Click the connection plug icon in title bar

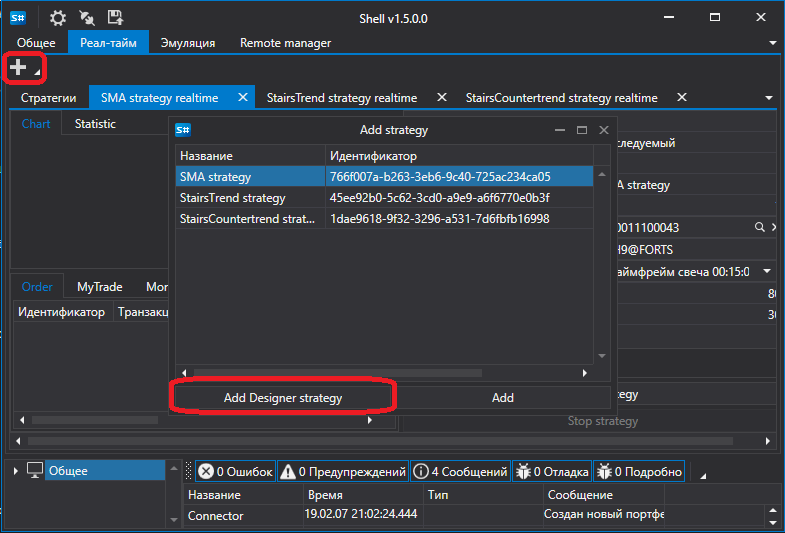click(x=87, y=19)
